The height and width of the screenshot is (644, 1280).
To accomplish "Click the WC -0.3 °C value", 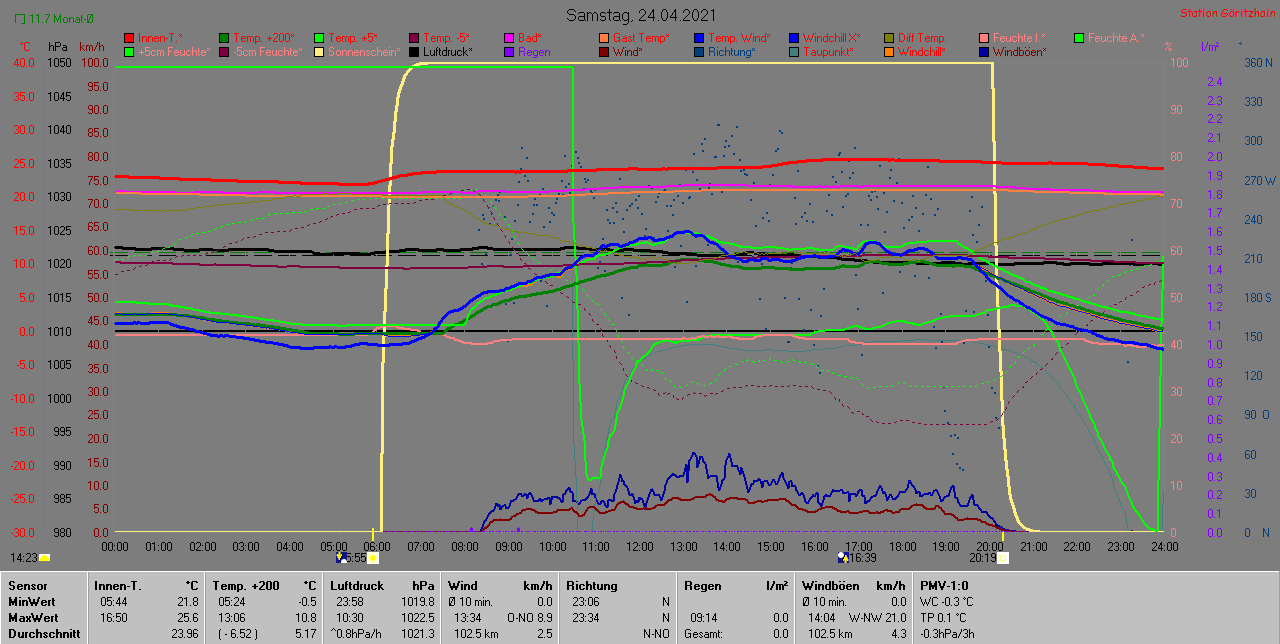I will pos(947,602).
